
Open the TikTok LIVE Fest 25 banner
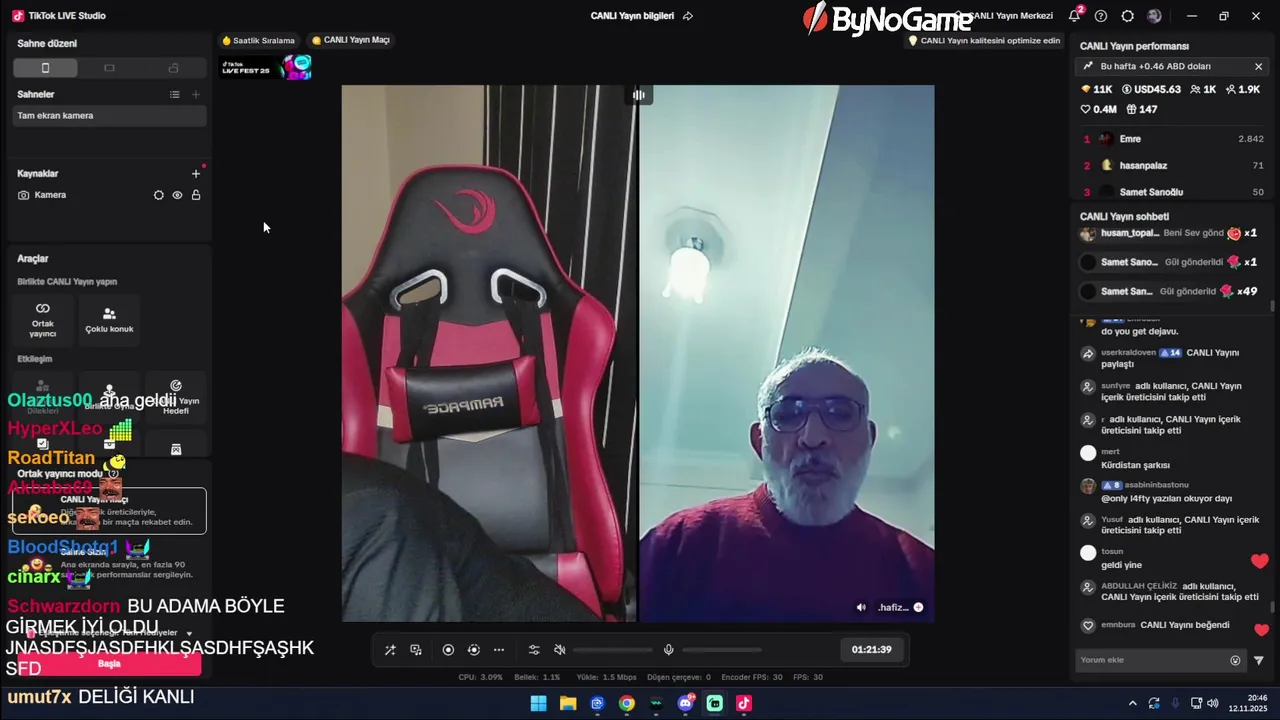(266, 67)
